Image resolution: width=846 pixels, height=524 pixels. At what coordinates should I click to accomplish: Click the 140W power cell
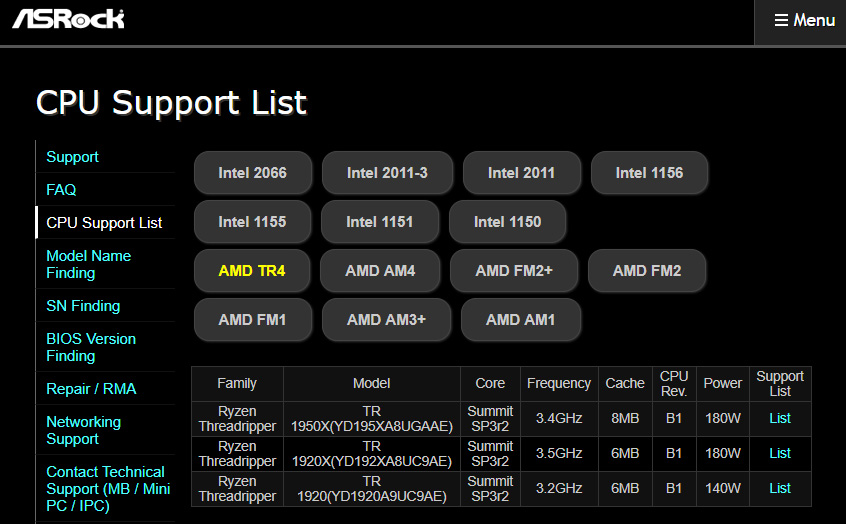(722, 489)
